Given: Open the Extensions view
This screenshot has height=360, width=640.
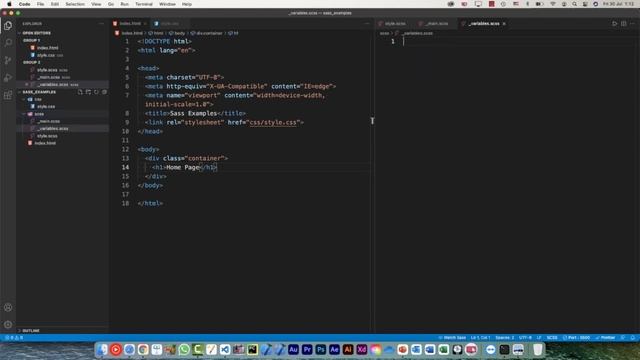Looking at the screenshot, I should point(8,96).
